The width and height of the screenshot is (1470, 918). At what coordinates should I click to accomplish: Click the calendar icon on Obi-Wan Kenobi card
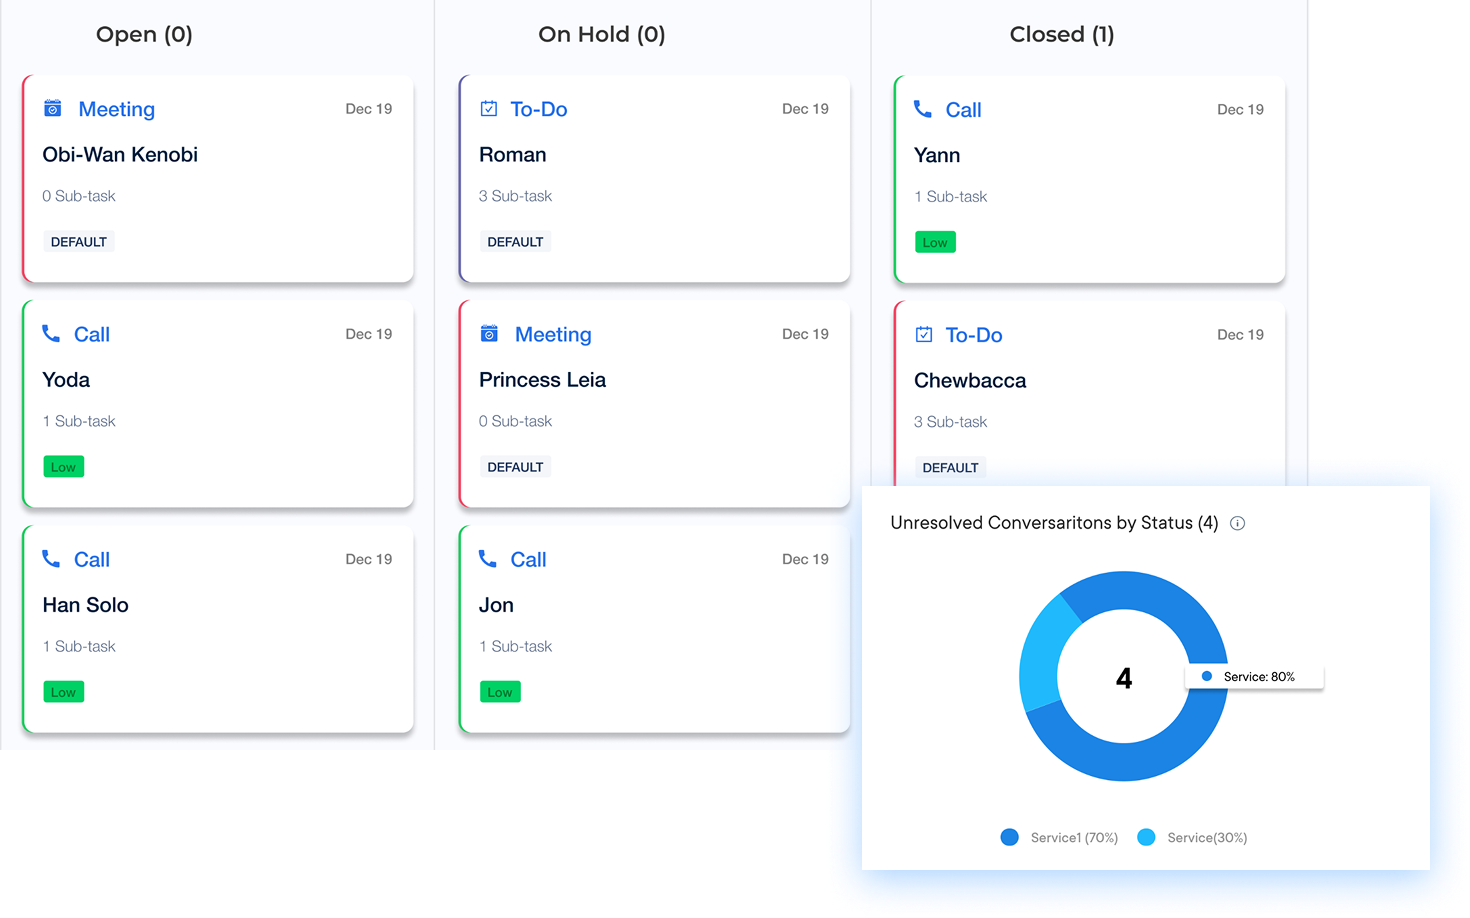(53, 108)
